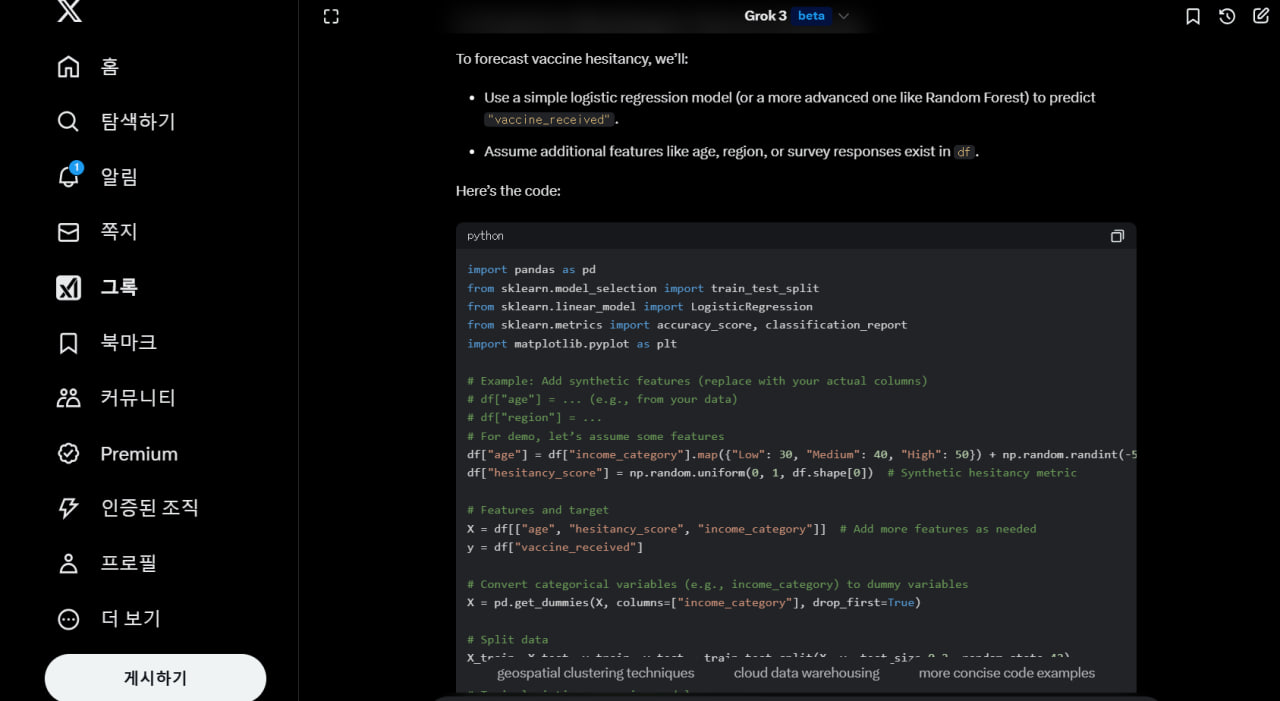The width and height of the screenshot is (1280, 701).
Task: Open the Home icon in sidebar
Action: pyautogui.click(x=68, y=67)
